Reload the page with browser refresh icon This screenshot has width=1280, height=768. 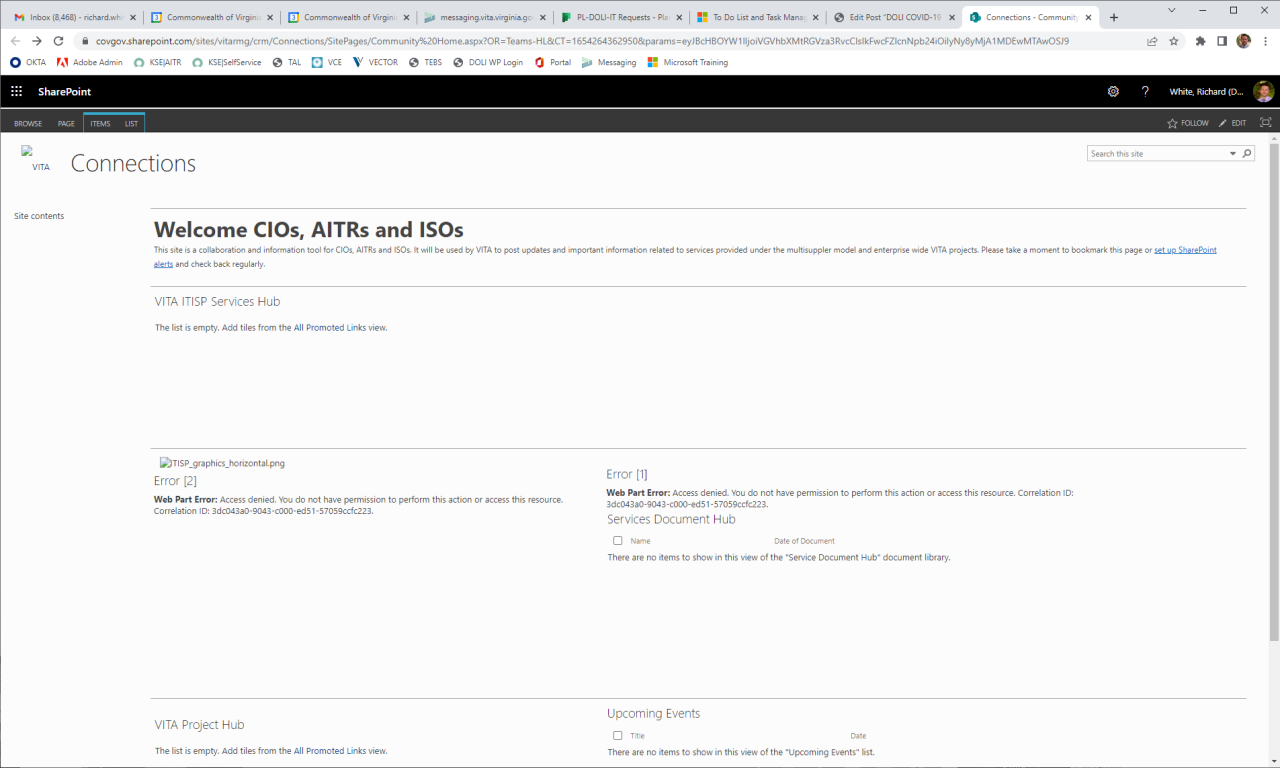58,41
